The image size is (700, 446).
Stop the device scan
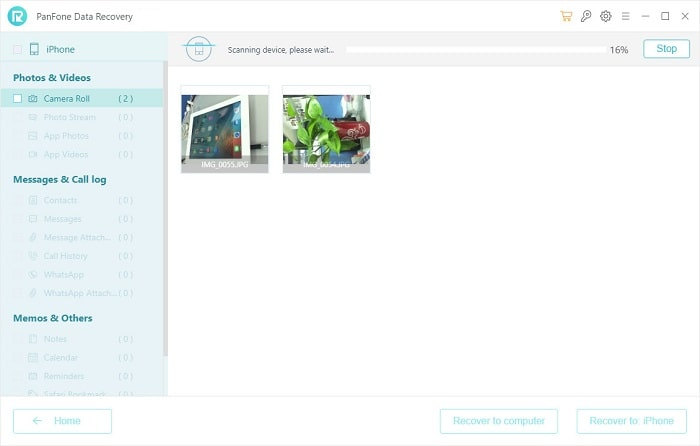click(x=666, y=49)
